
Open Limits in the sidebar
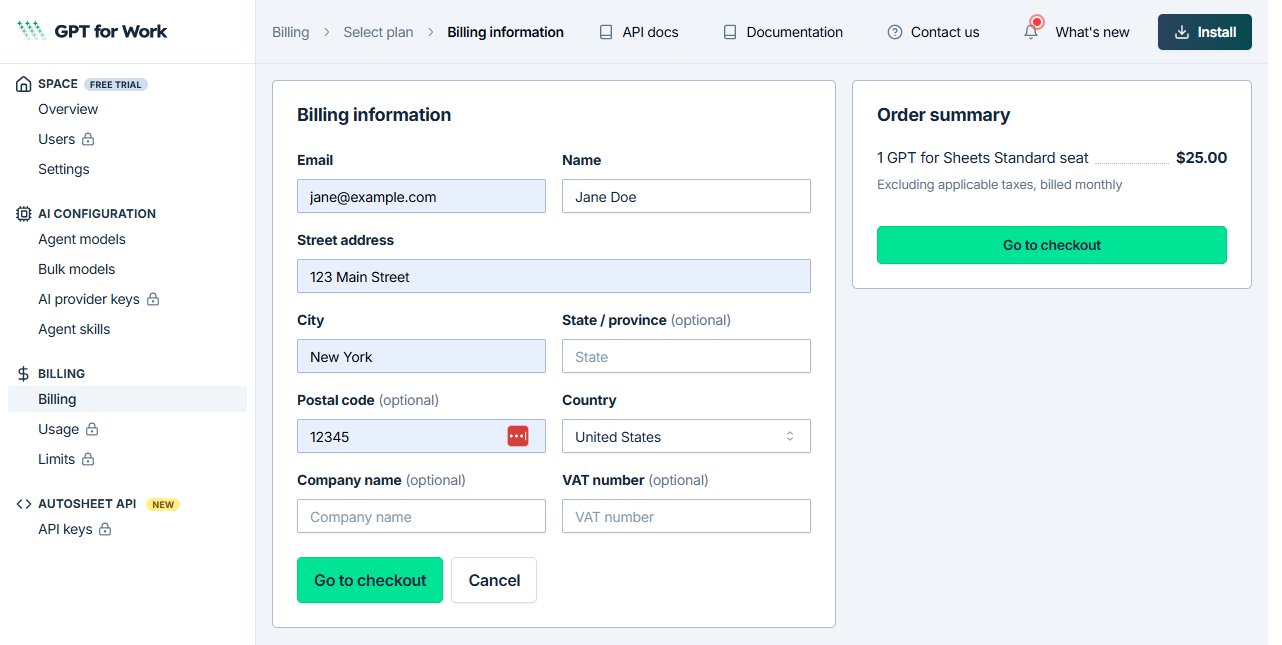(x=57, y=459)
